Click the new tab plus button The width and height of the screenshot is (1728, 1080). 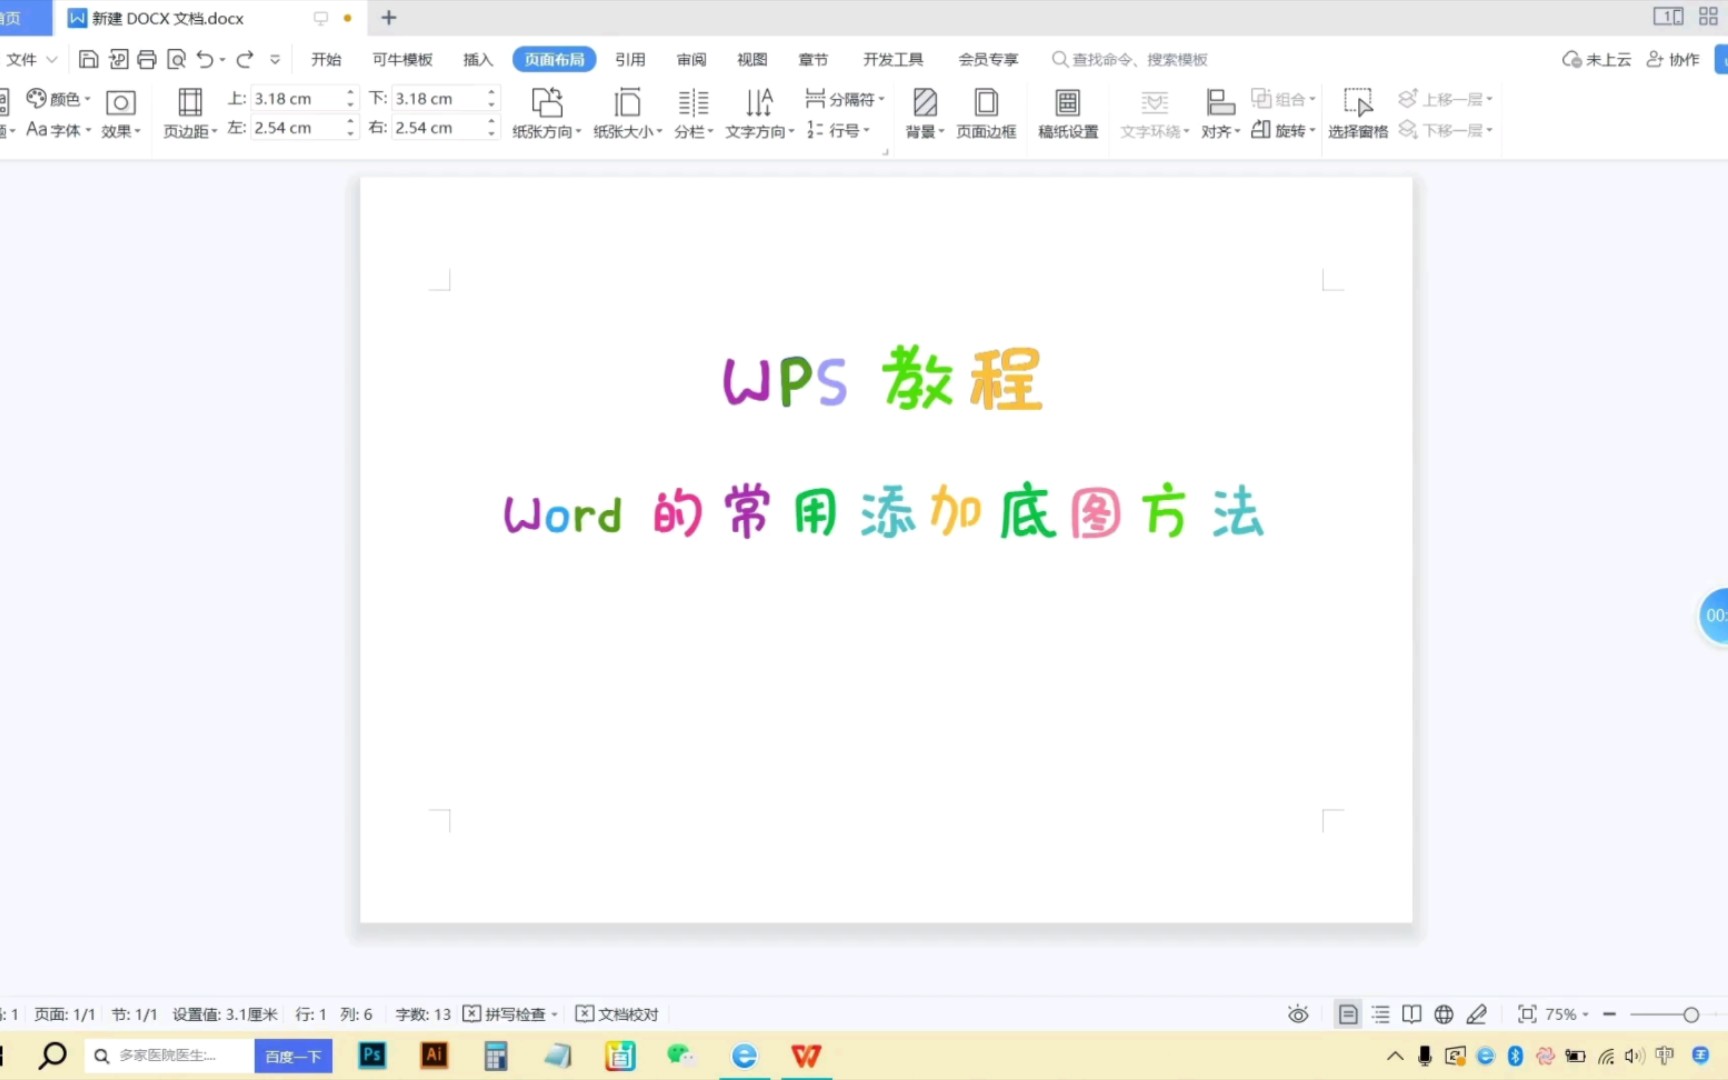pos(389,17)
